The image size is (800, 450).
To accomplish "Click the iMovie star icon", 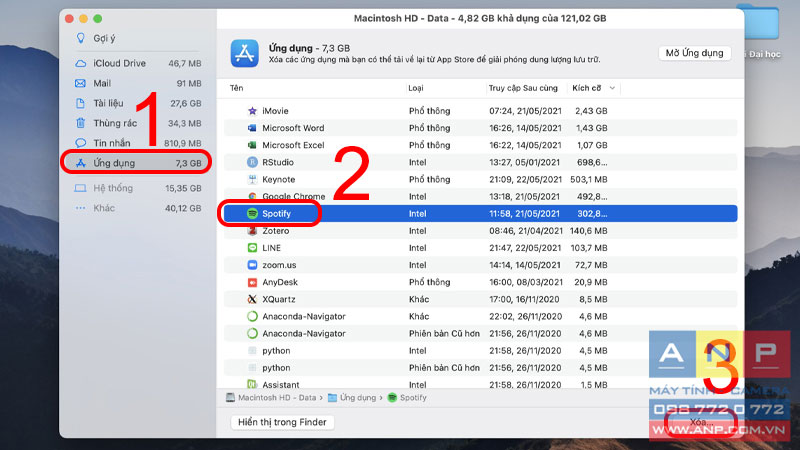I will point(252,111).
